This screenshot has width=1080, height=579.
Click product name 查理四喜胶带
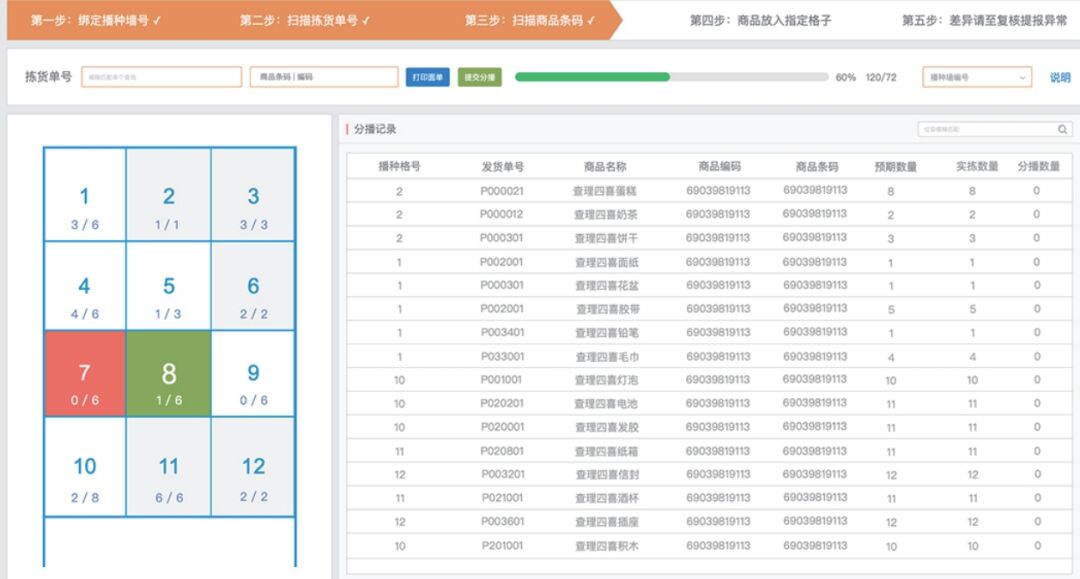(x=606, y=309)
